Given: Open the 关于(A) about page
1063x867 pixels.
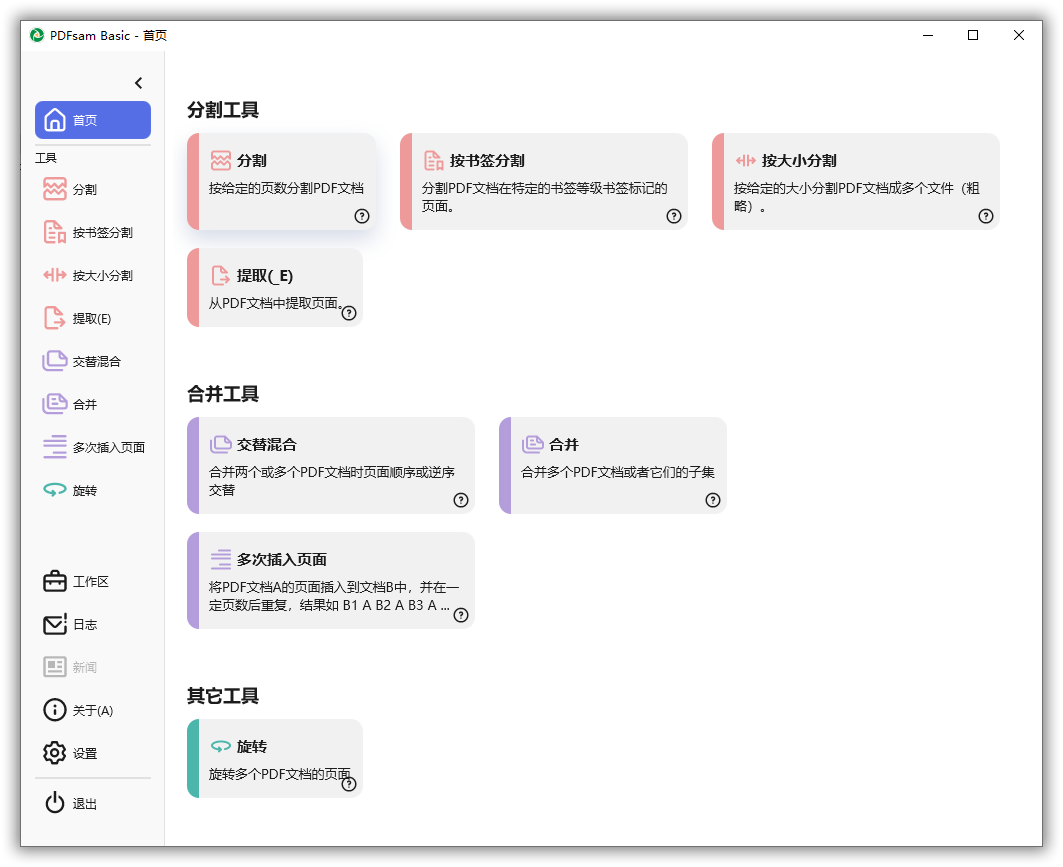Looking at the screenshot, I should [90, 710].
